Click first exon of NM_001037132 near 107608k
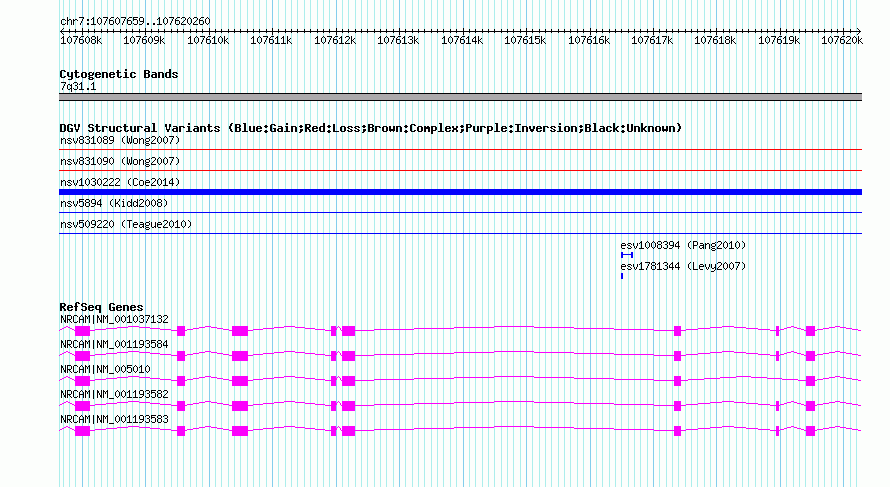This screenshot has height=487, width=890. [x=82, y=331]
